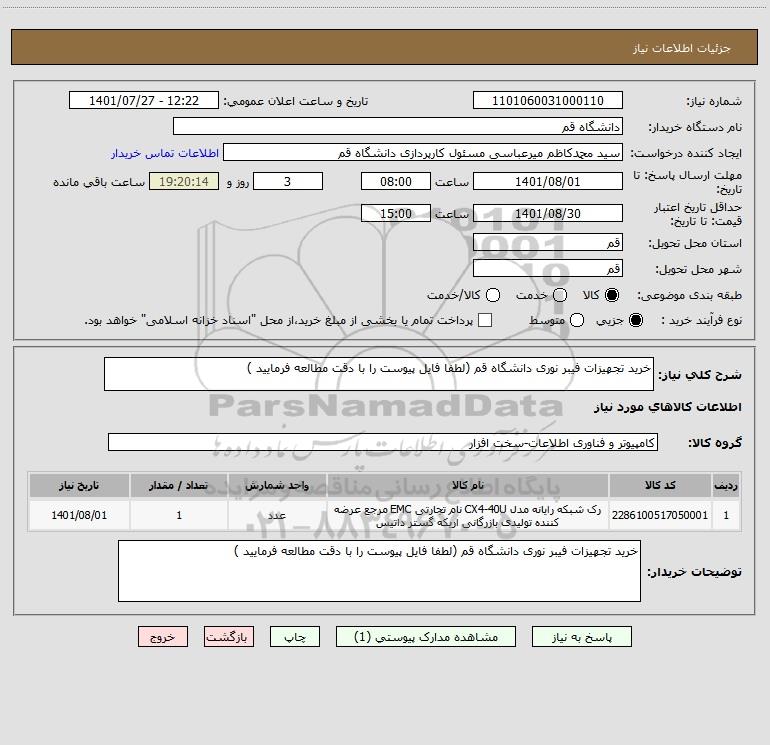Image resolution: width=770 pixels, height=745 pixels.
Task: Click the نام کالا column header
Action: (x=468, y=485)
